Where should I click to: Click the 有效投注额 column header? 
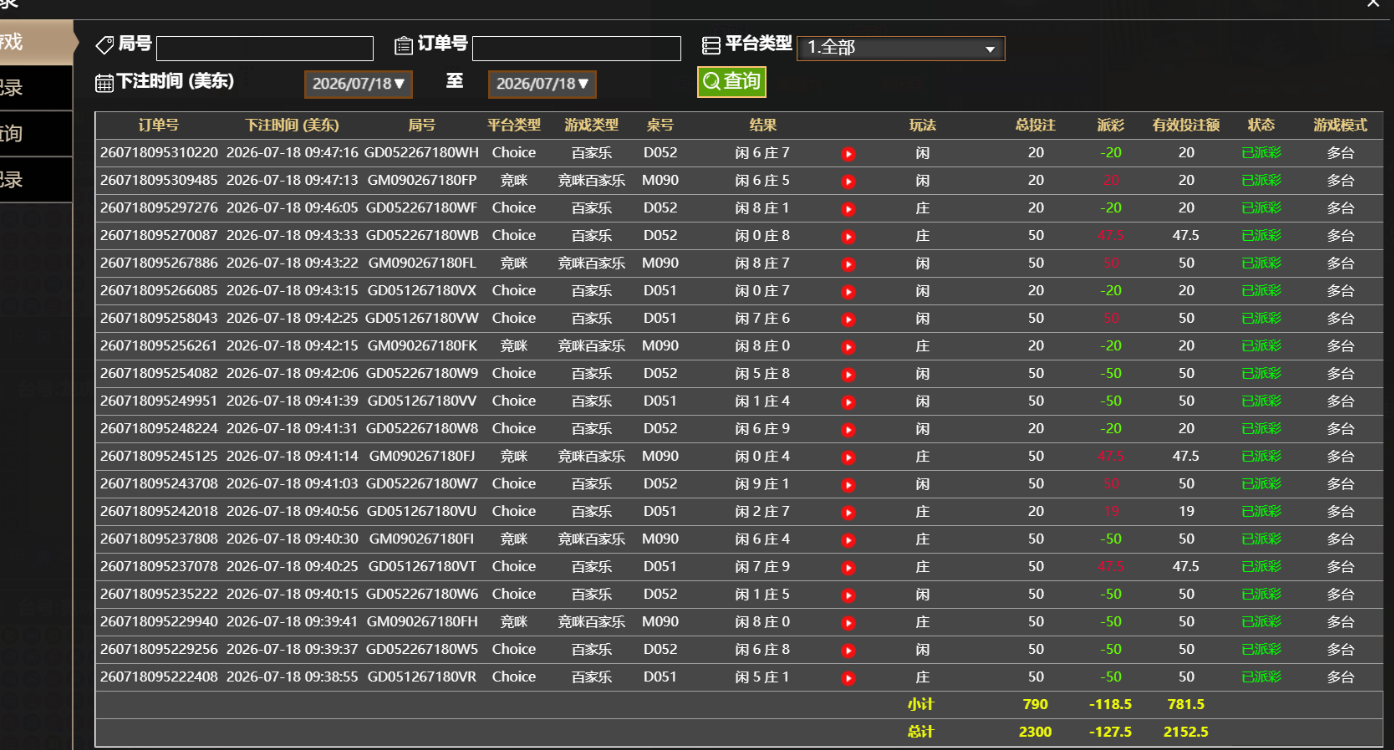point(1185,126)
